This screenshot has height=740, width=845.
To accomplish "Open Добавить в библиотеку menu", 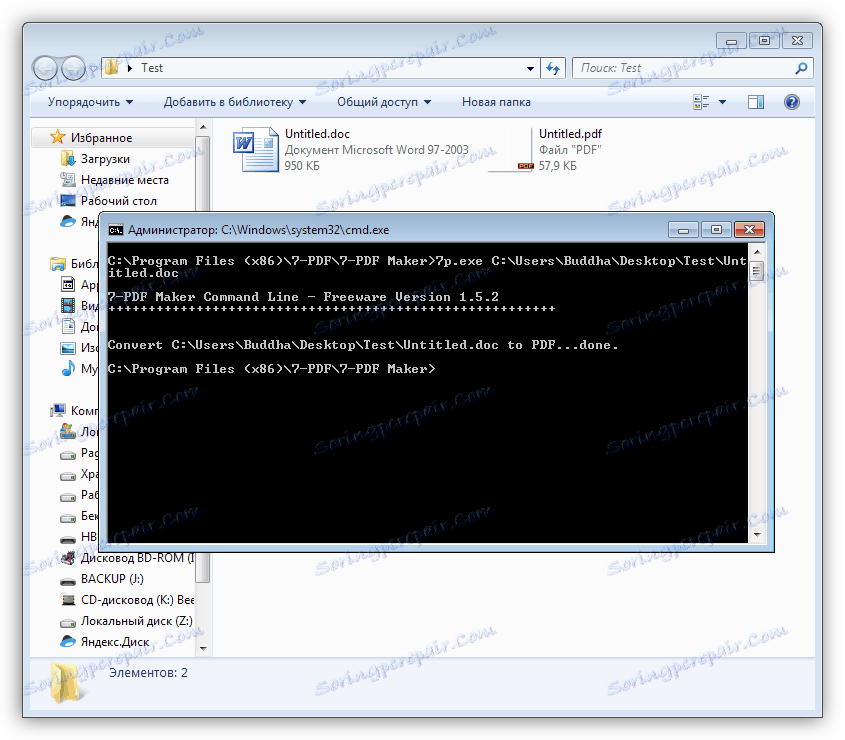I will pos(234,102).
